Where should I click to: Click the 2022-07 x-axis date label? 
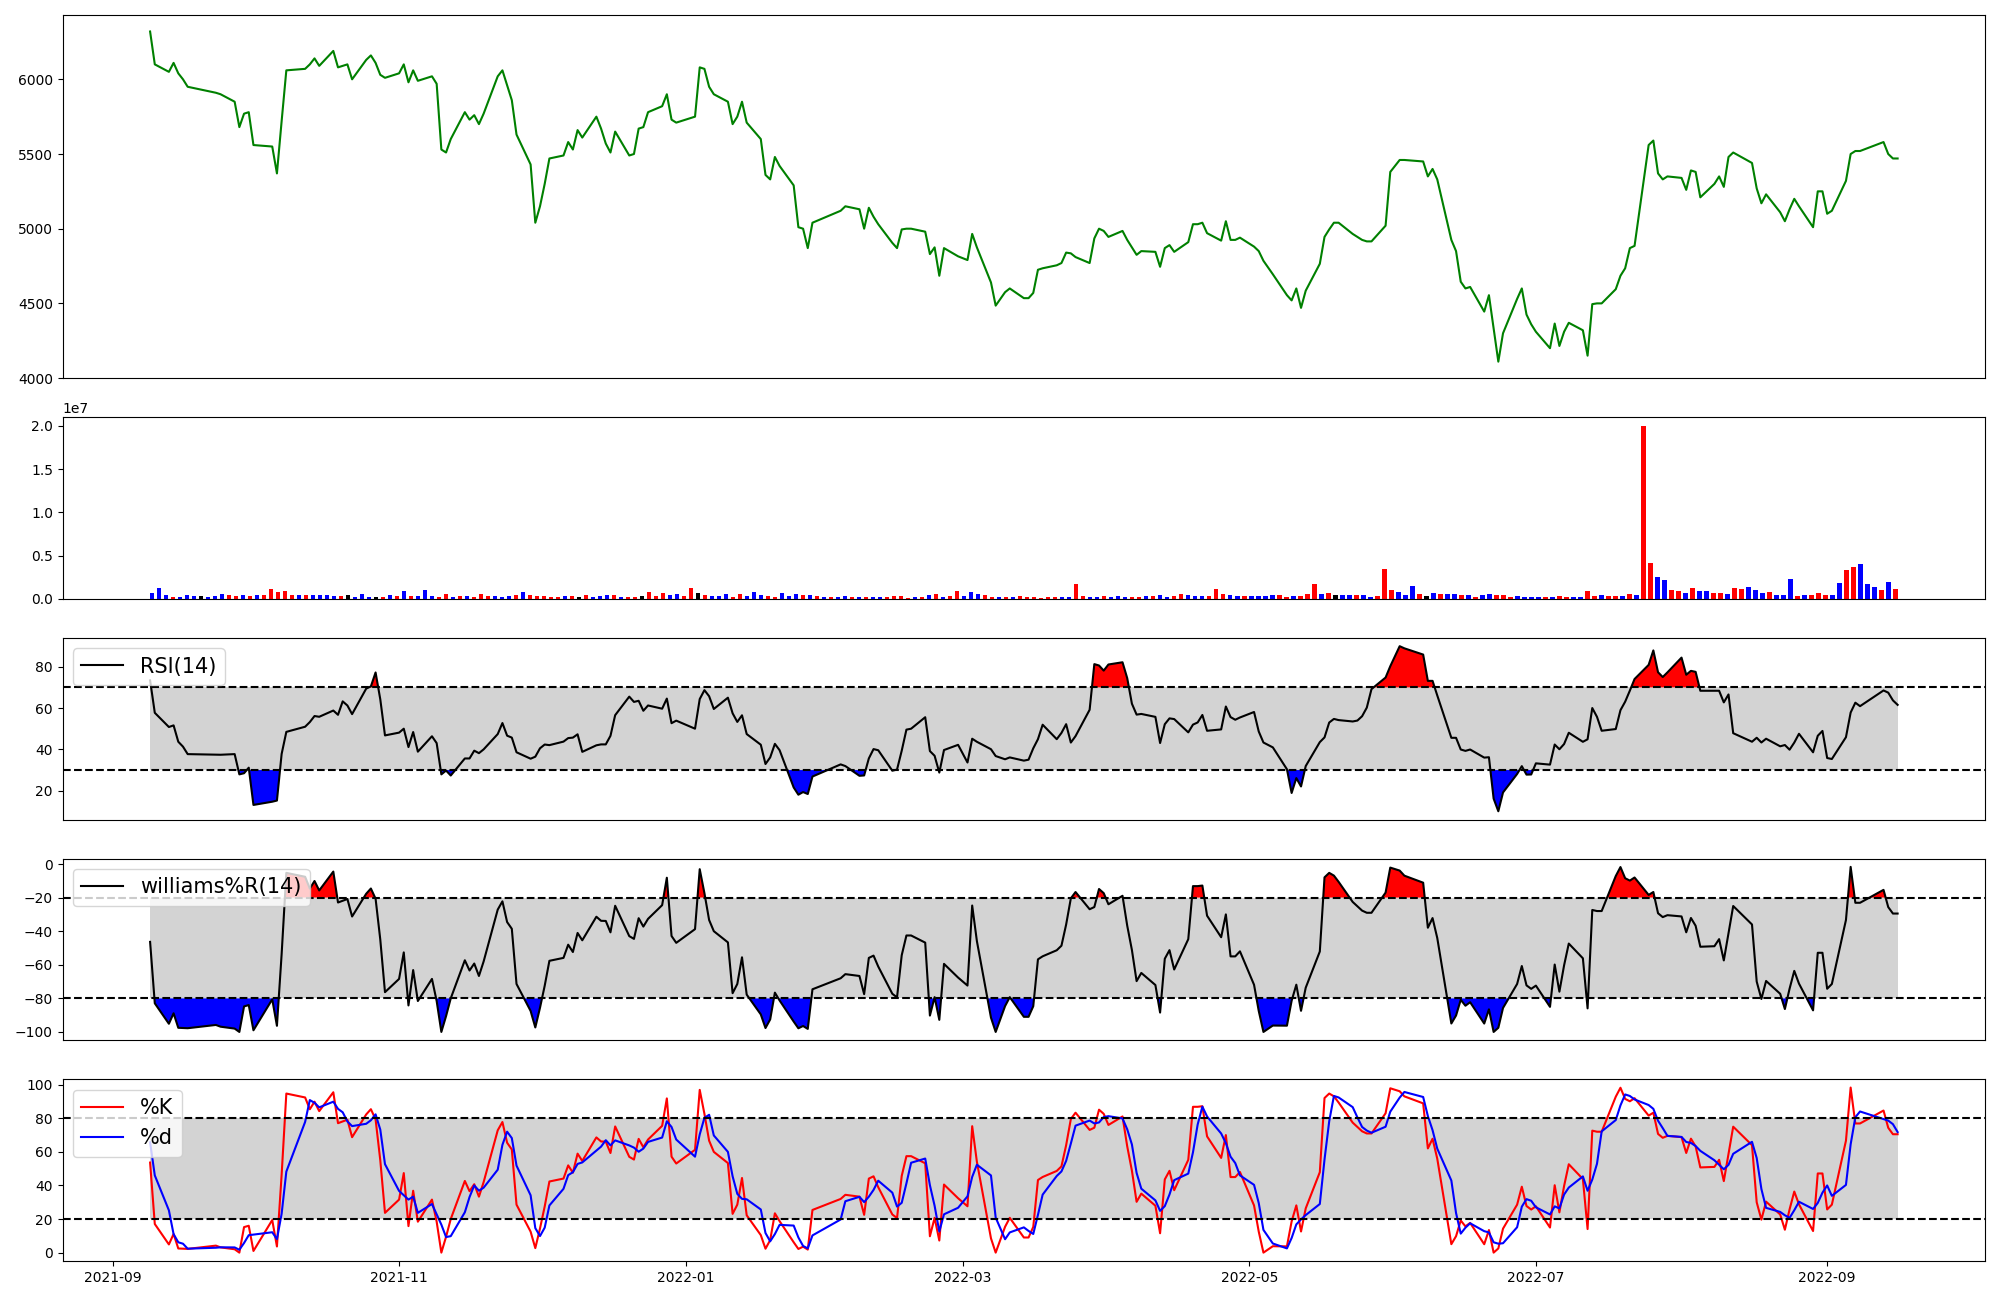(x=1536, y=1277)
